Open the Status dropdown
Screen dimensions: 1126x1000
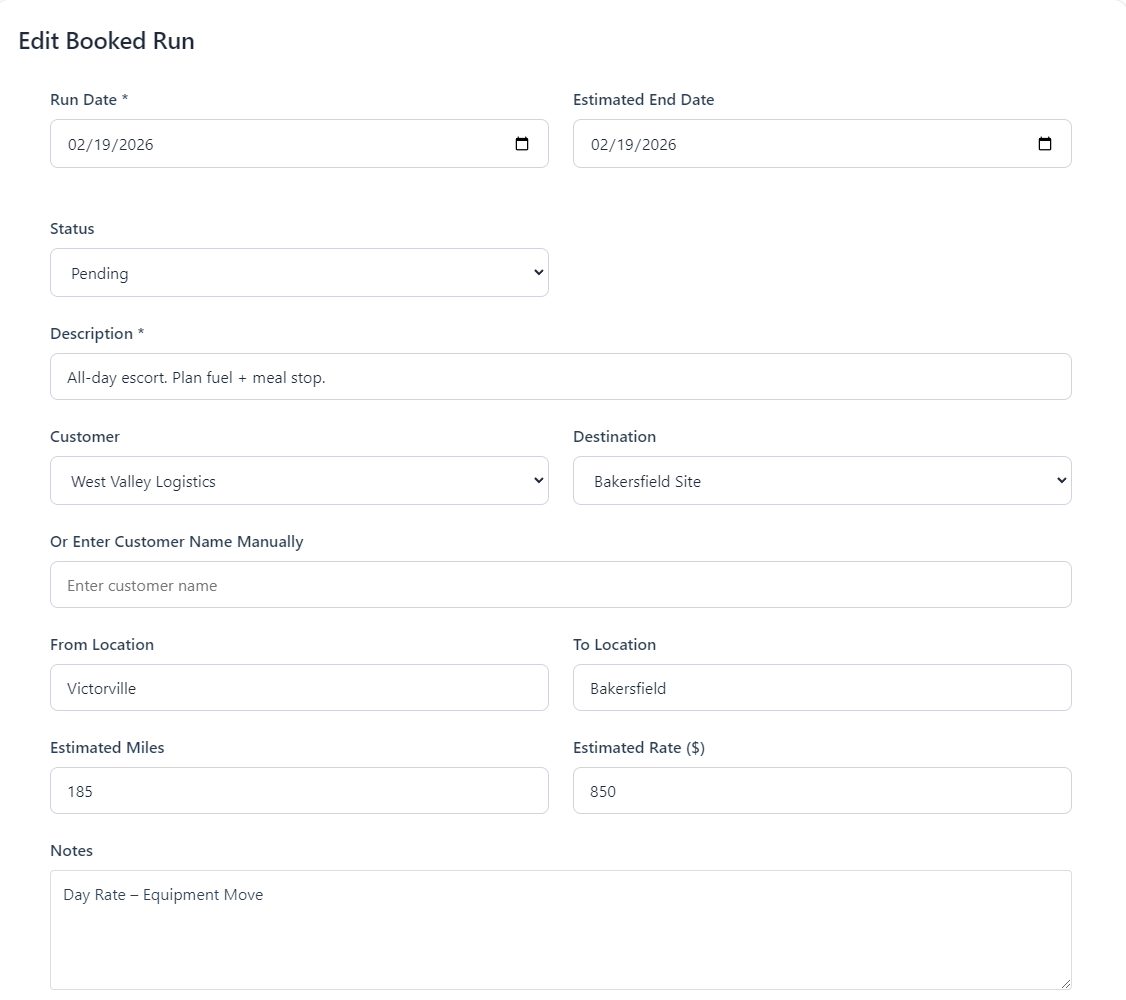pos(299,272)
